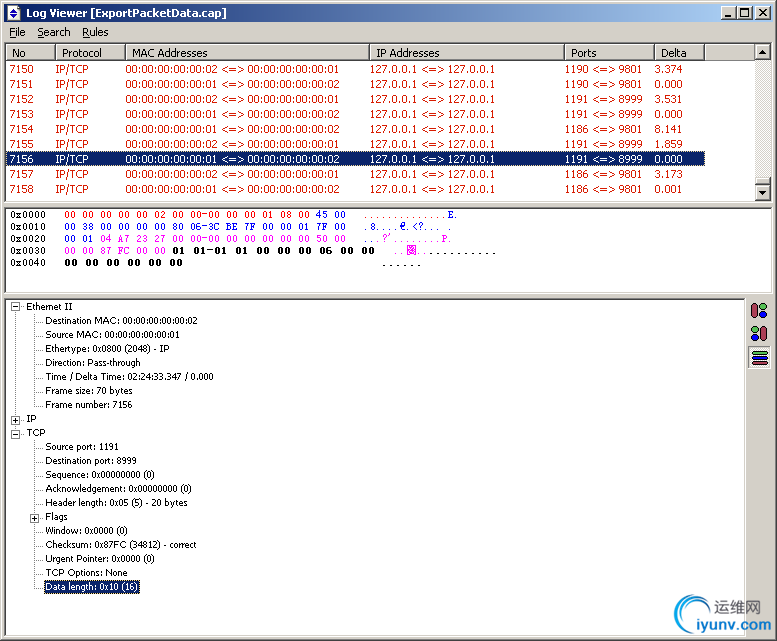Close the Log Viewer window

763,13
